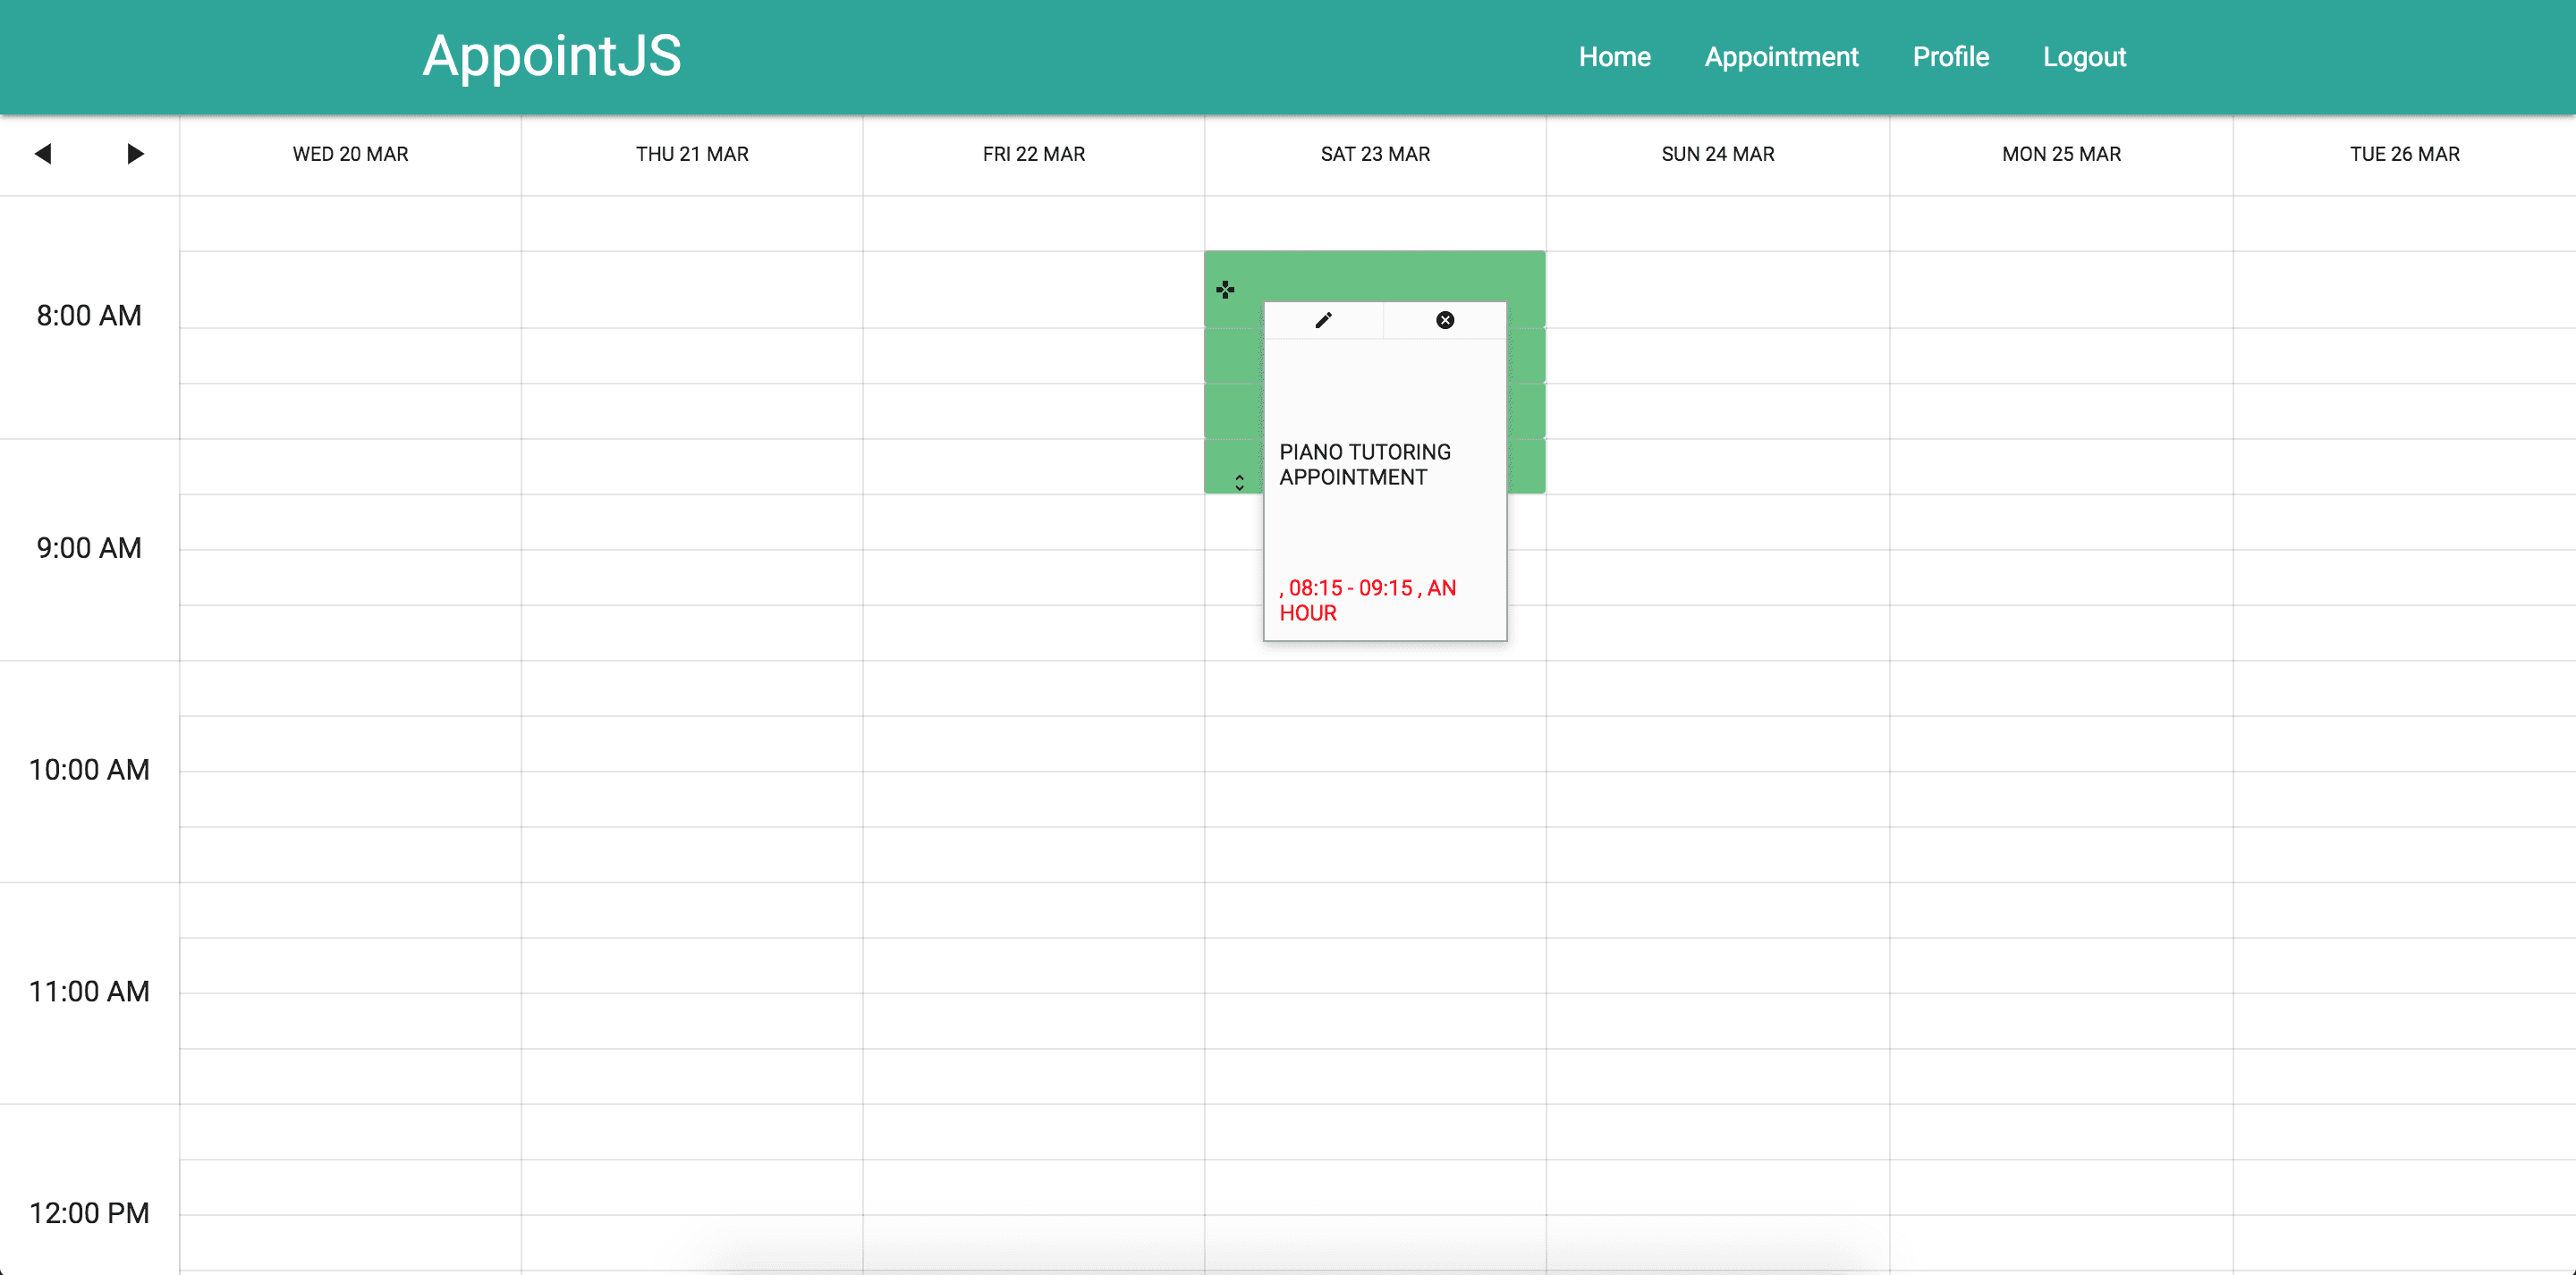Select the SUN 24 MAR column header
Screen dimensions: 2576x1275
pos(1718,154)
